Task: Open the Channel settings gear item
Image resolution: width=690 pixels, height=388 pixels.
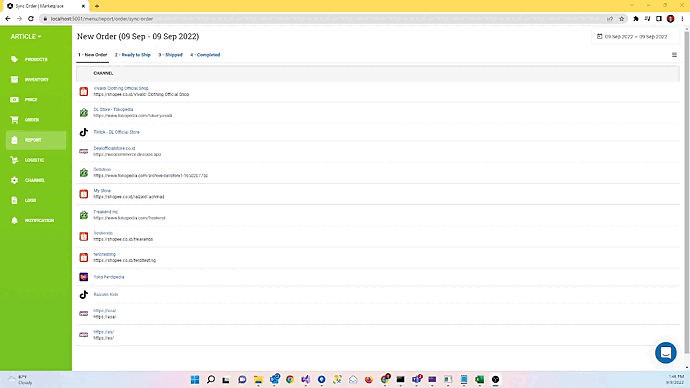Action: pos(36,180)
